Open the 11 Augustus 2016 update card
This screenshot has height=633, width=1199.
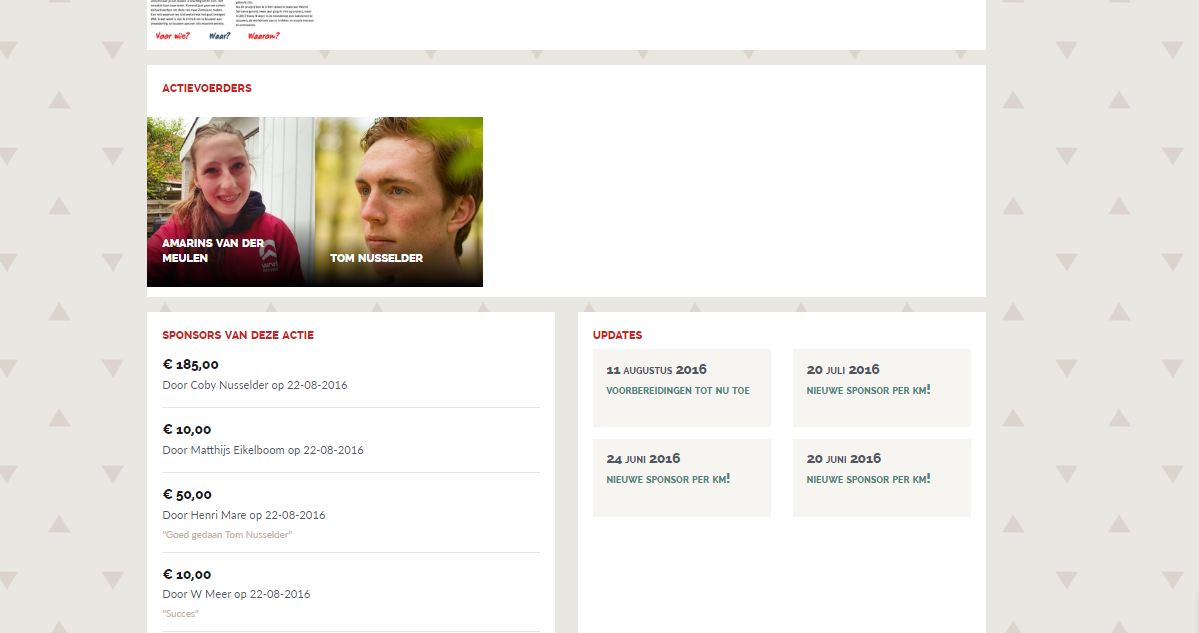[681, 388]
